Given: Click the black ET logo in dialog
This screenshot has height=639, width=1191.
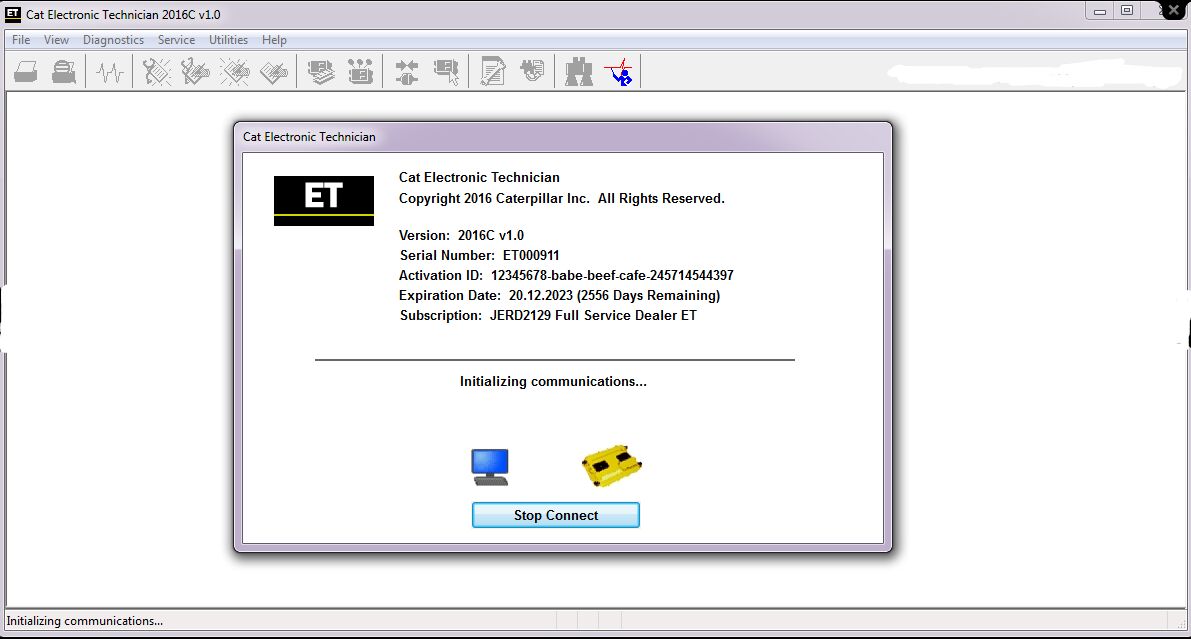Looking at the screenshot, I should (x=324, y=201).
